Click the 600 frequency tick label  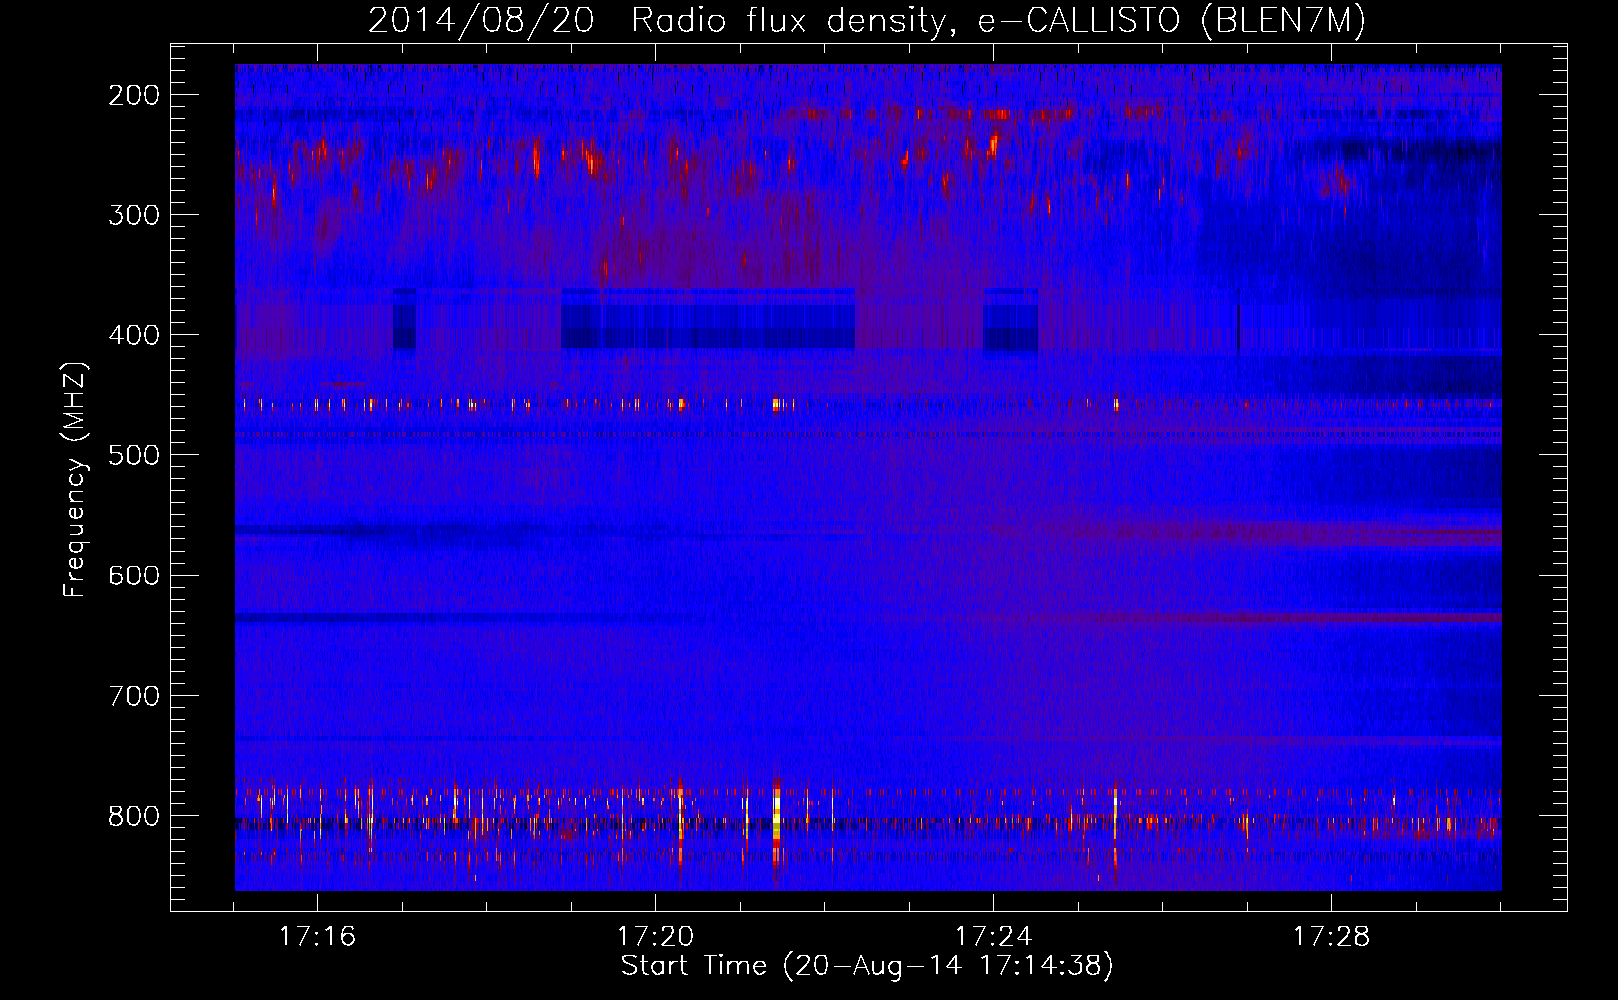pos(134,575)
